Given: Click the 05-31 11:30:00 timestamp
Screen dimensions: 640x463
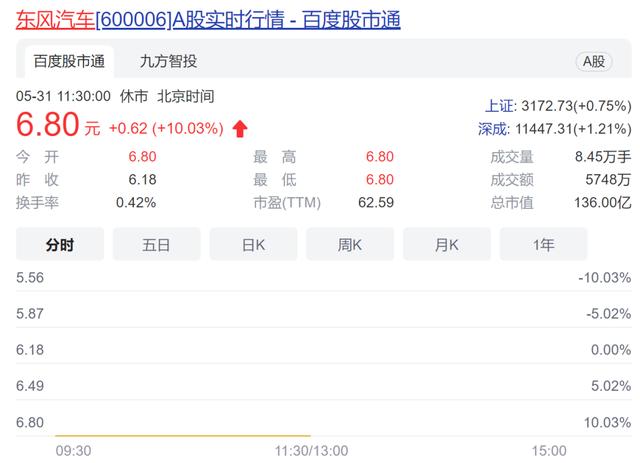Looking at the screenshot, I should click(x=63, y=96).
